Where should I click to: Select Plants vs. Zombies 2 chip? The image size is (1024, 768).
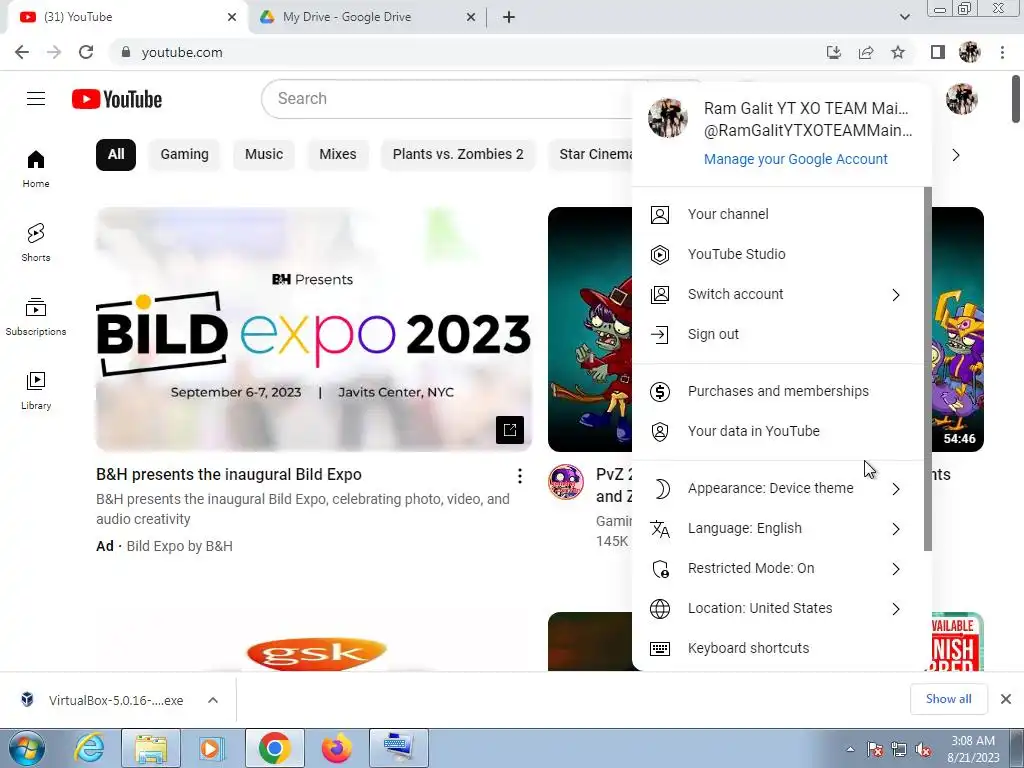click(x=458, y=155)
